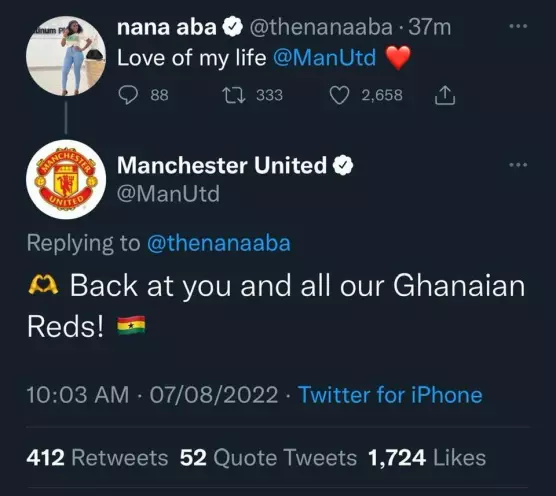Click the @ManUtd handle under the display name
The width and height of the screenshot is (556, 496).
tap(168, 194)
